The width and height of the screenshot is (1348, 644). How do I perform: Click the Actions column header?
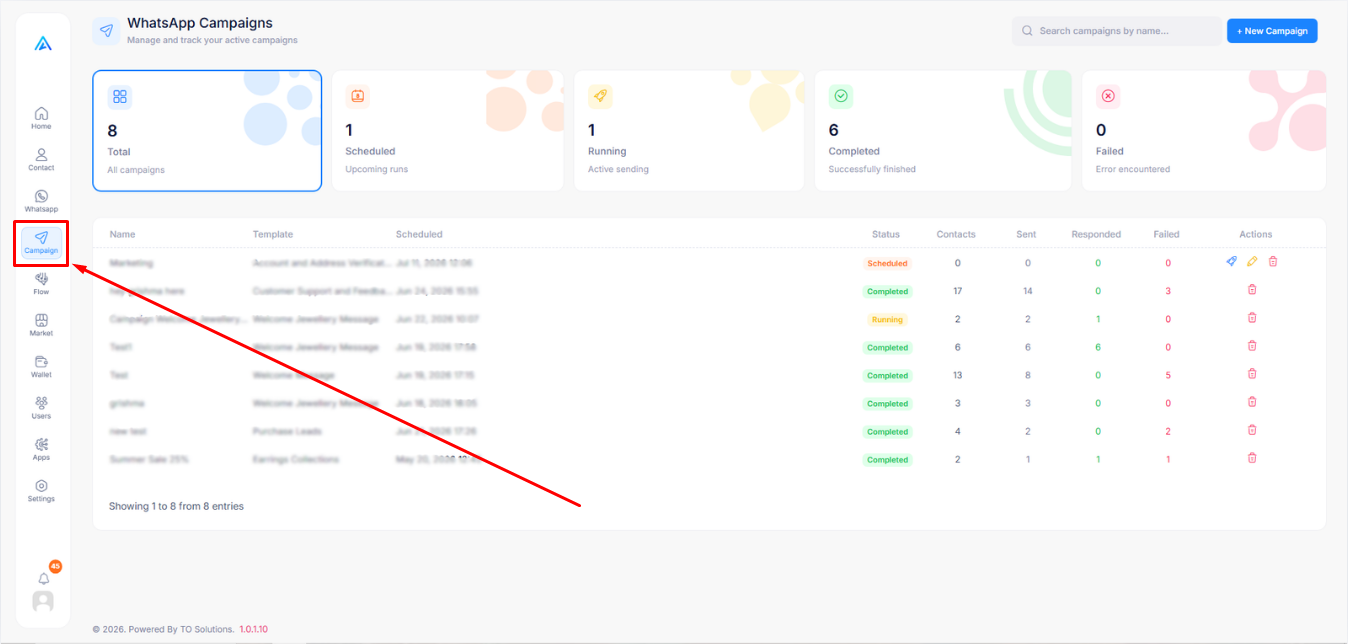coord(1255,234)
